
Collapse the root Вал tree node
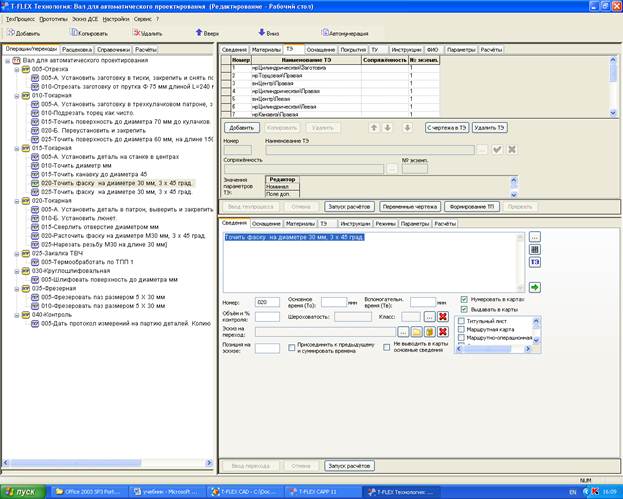(x=7, y=61)
